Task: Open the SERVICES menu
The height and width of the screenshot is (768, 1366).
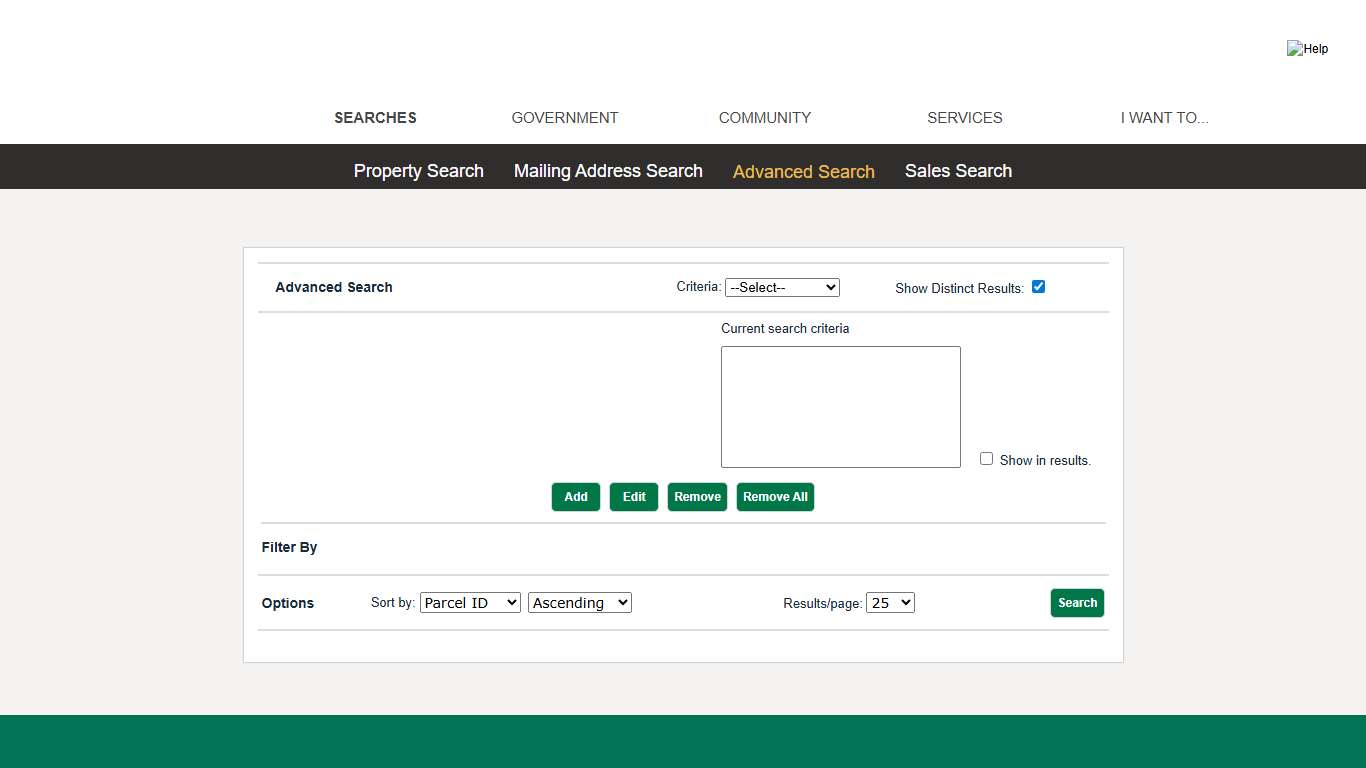Action: click(964, 117)
